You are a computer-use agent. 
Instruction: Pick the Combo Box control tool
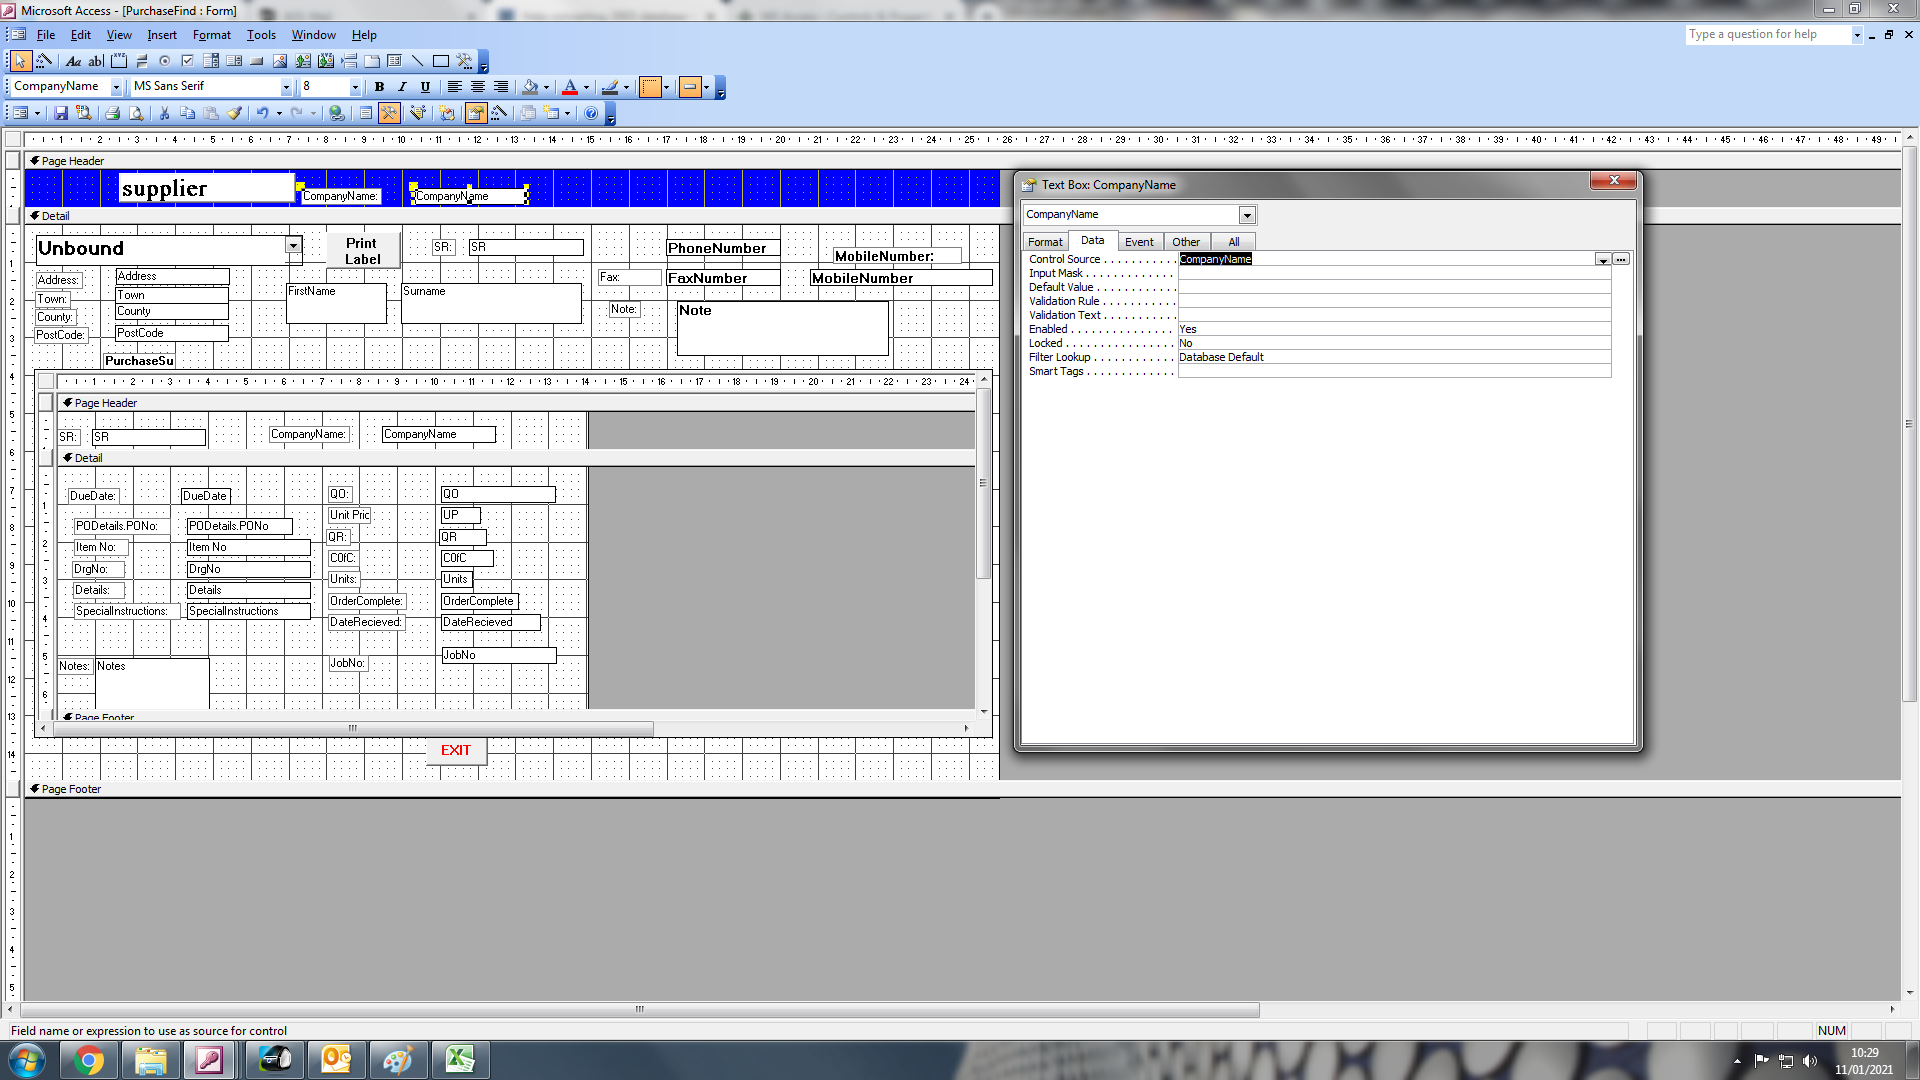[210, 61]
